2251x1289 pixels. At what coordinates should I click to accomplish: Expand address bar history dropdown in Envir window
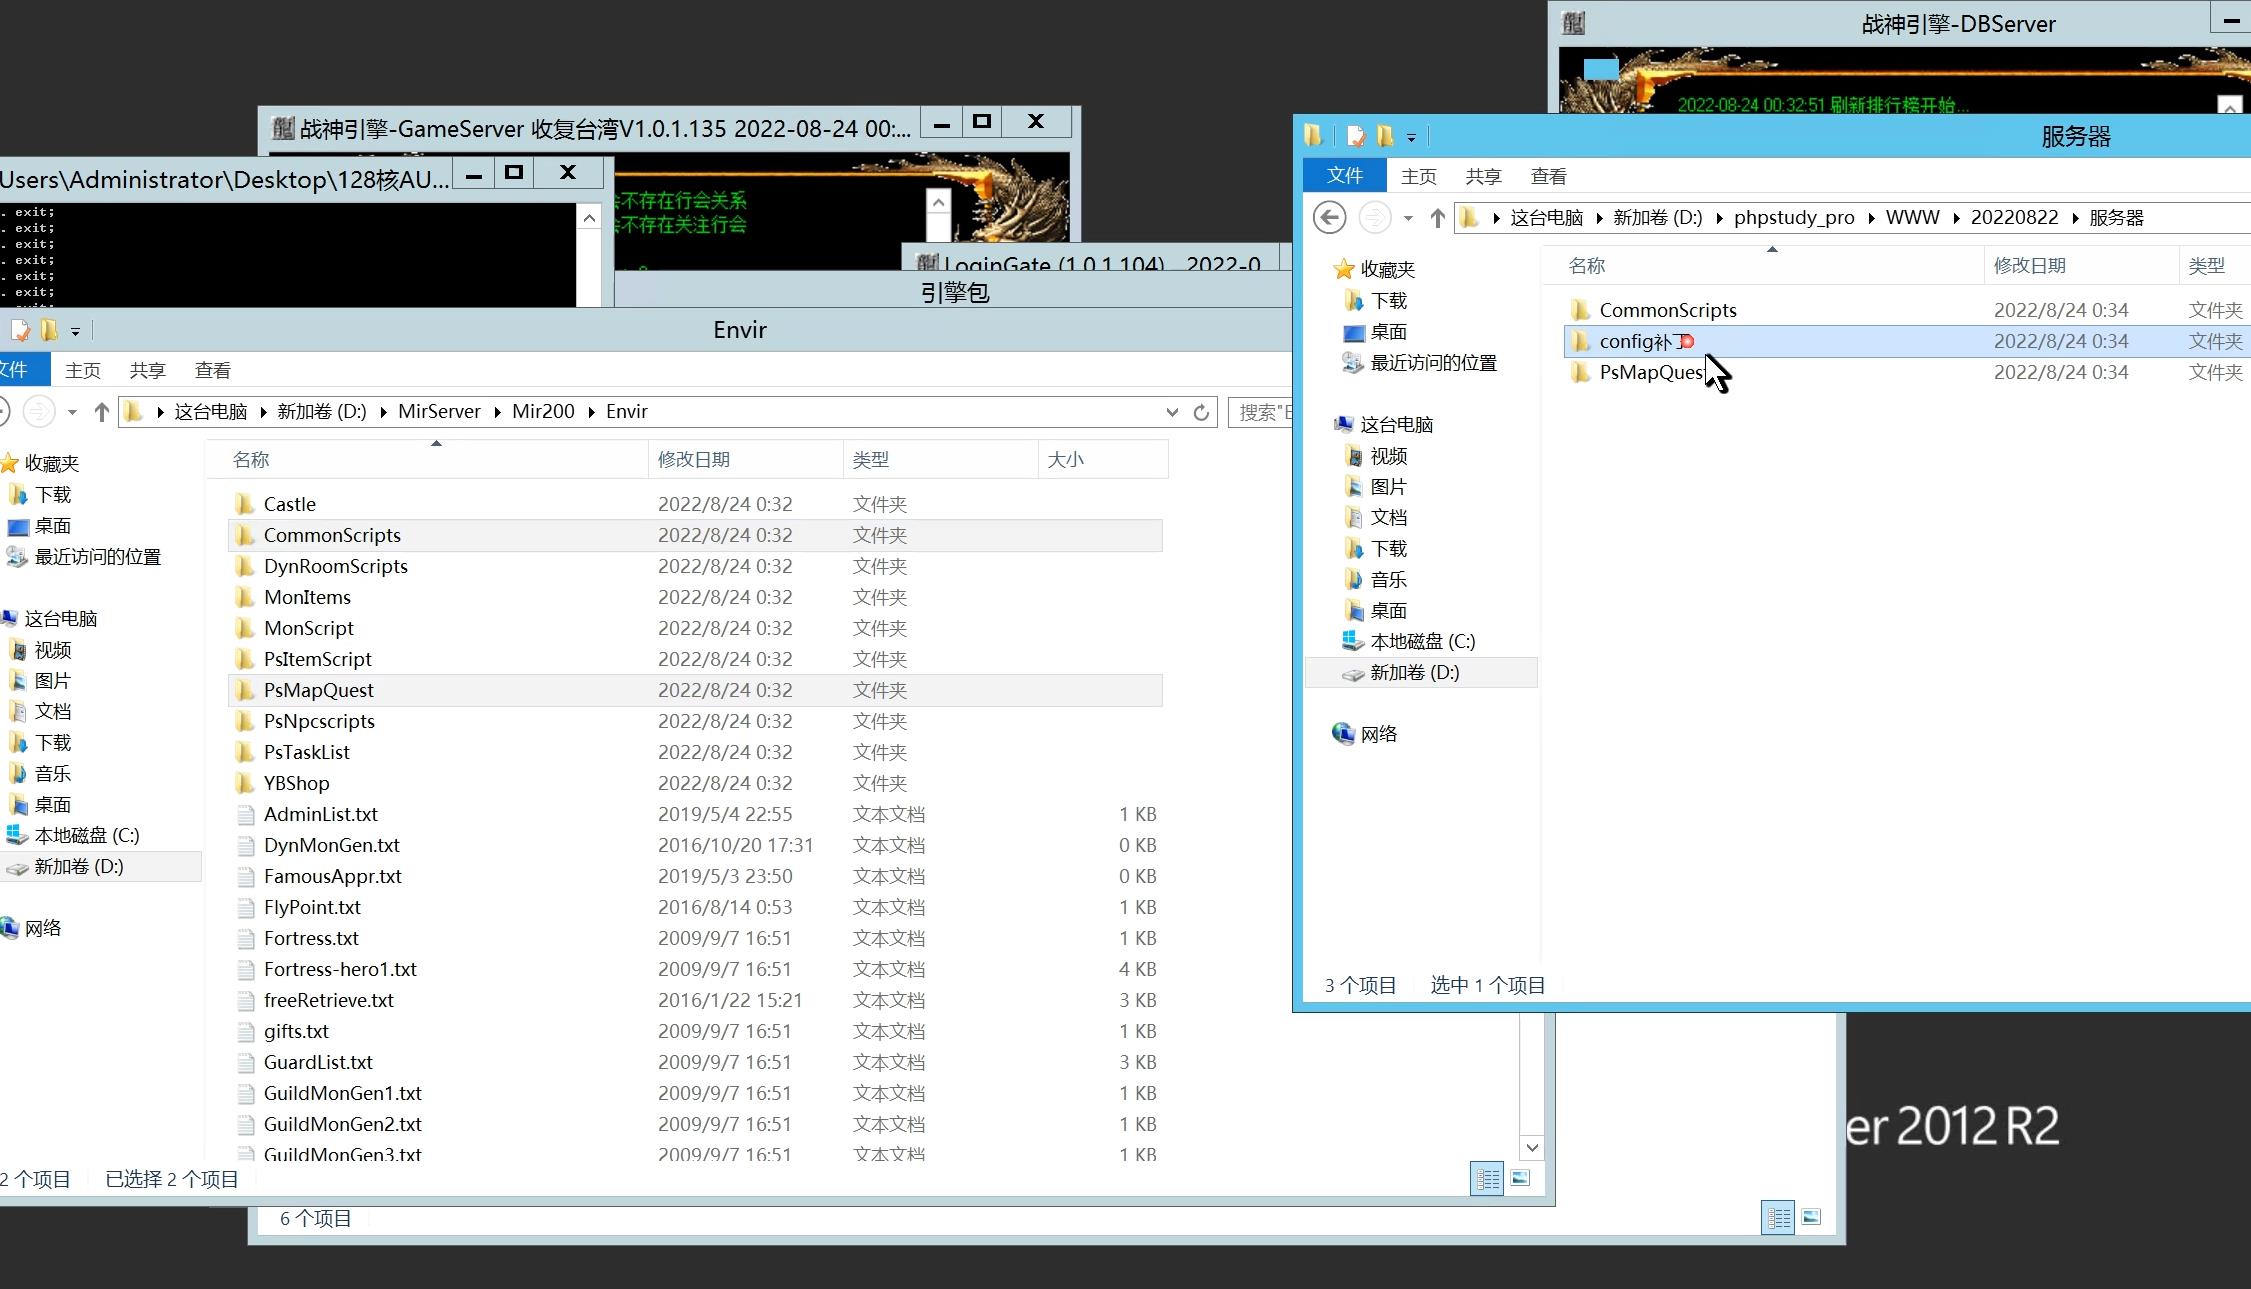1172,412
